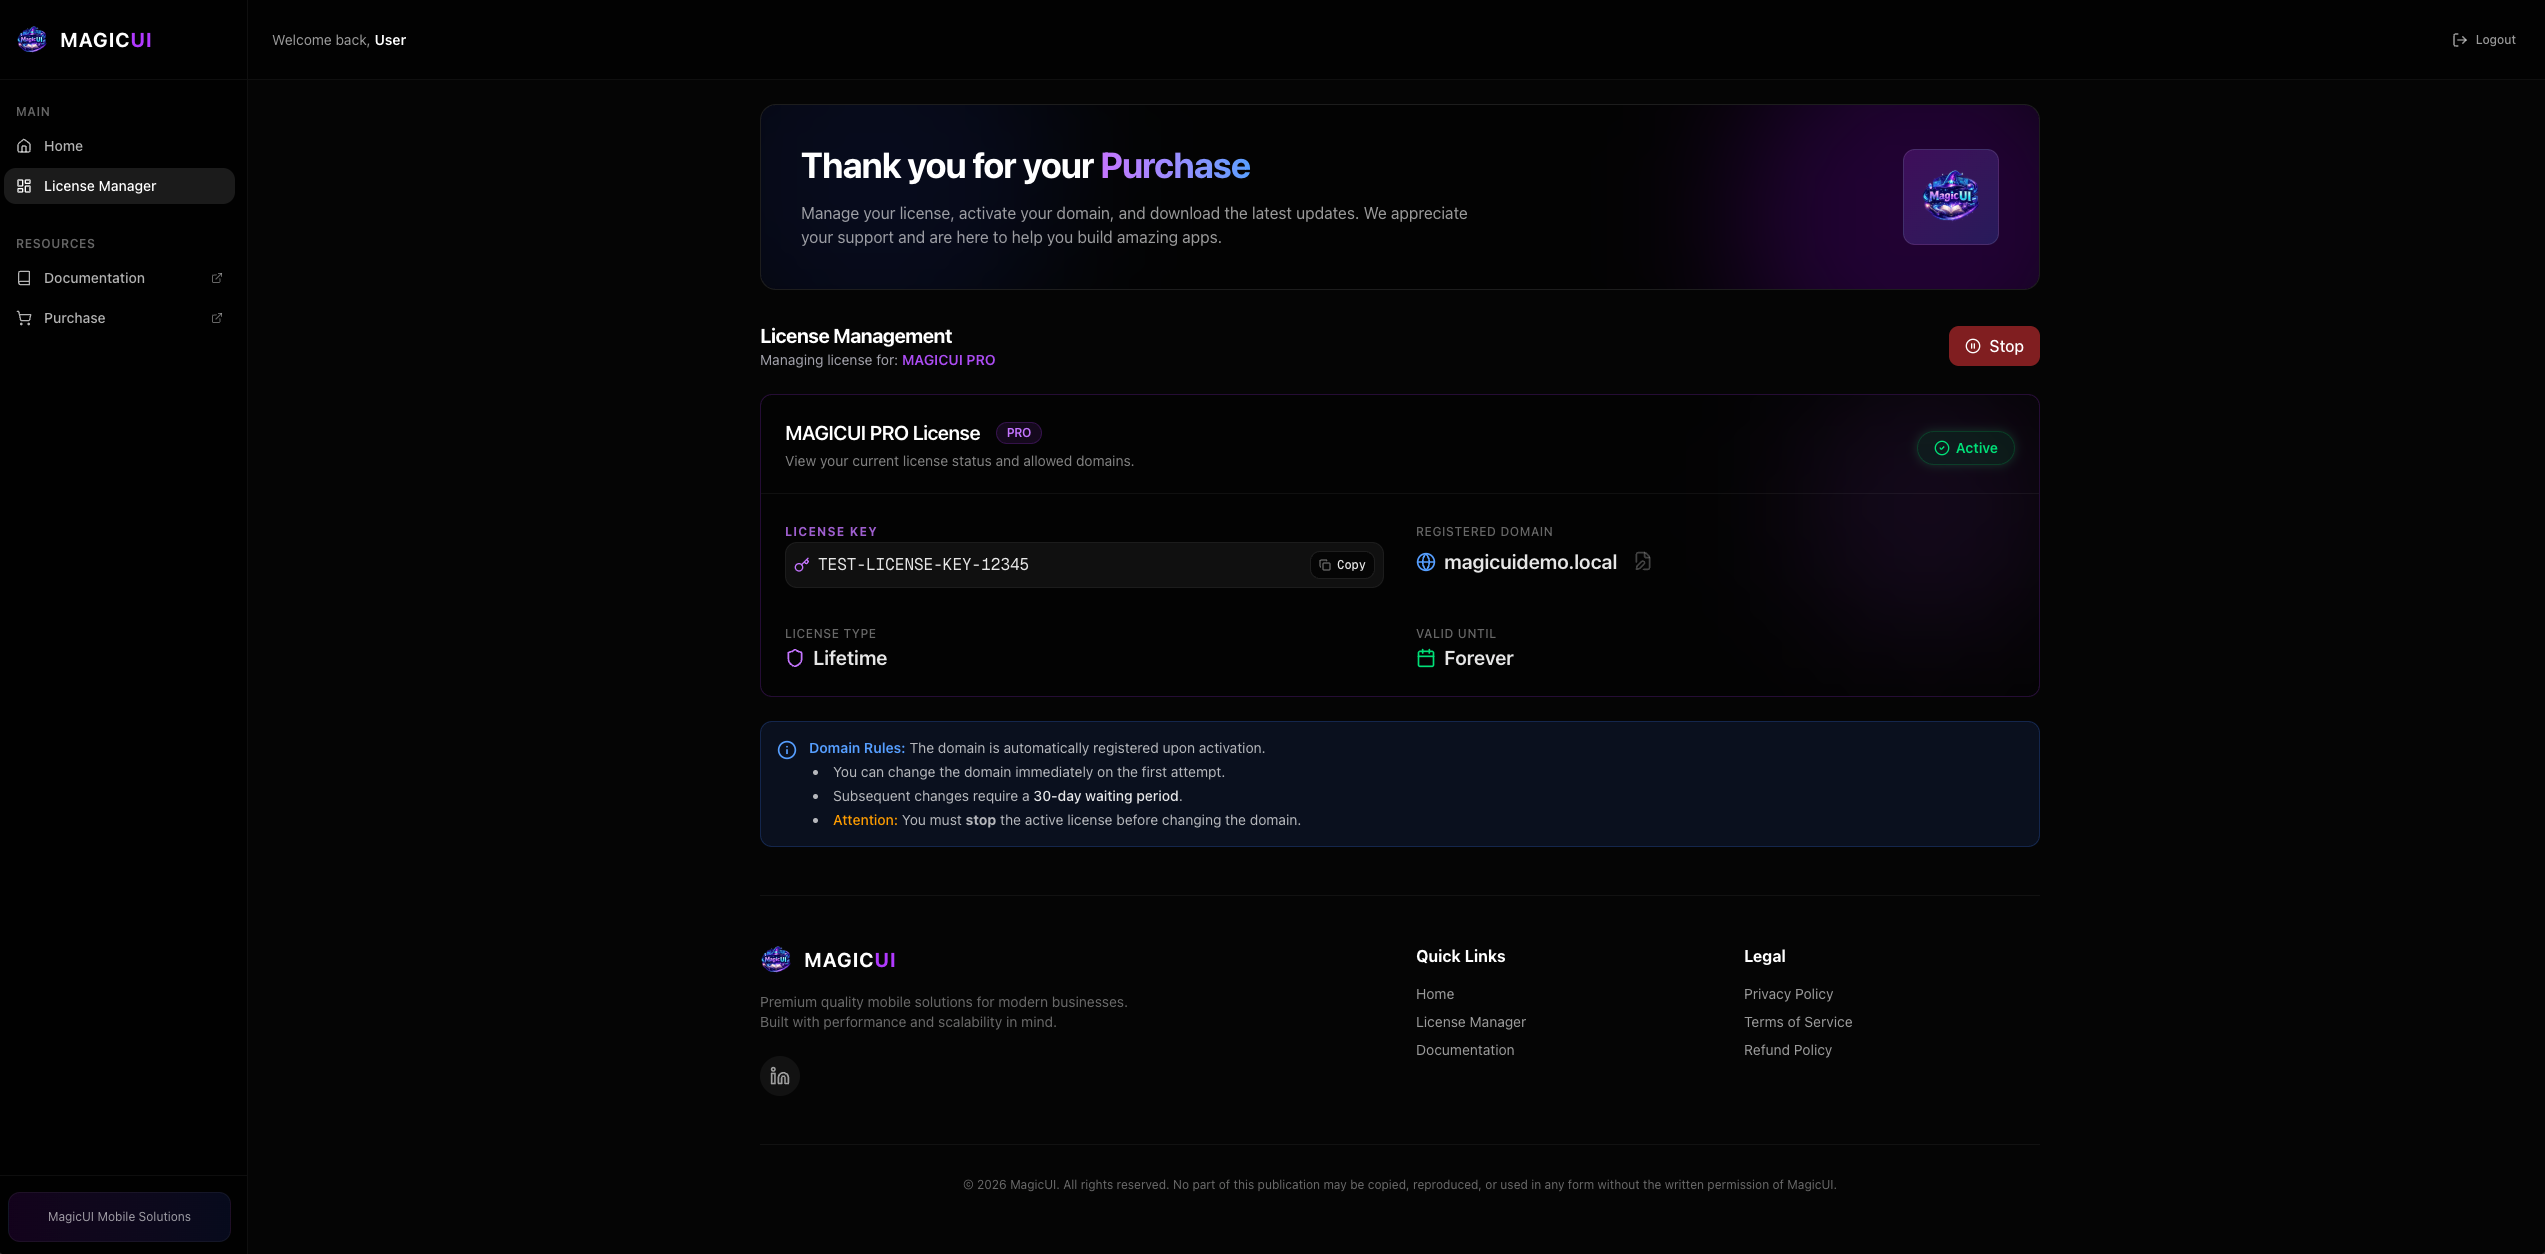The image size is (2545, 1254).
Task: Copy the license key
Action: [1342, 565]
